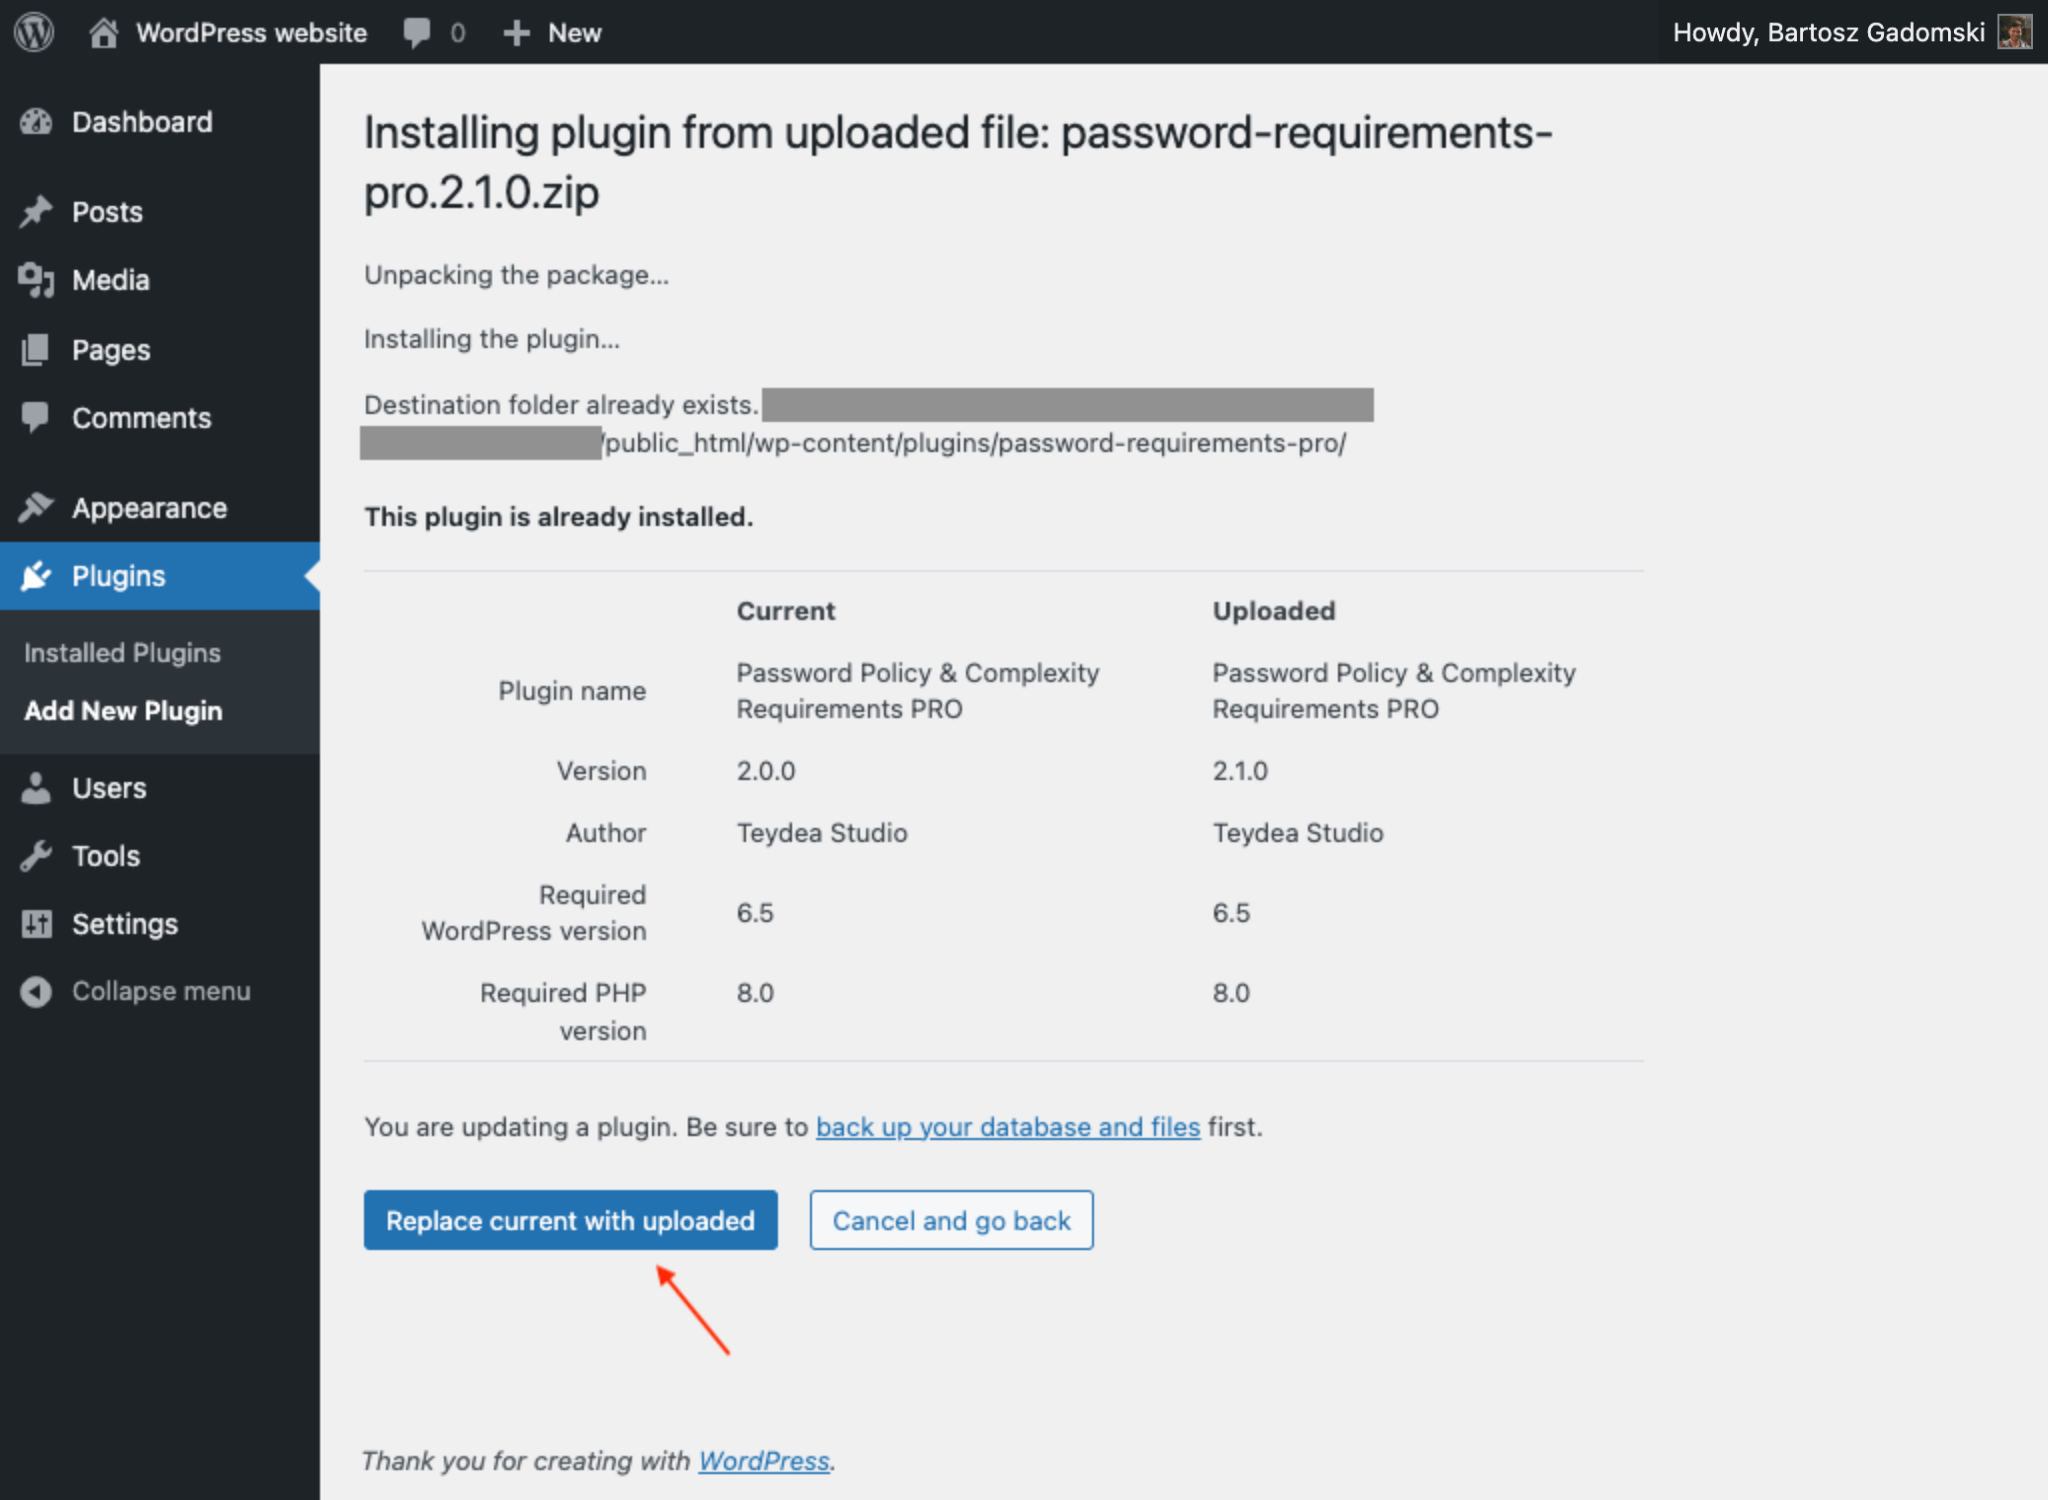The width and height of the screenshot is (2048, 1500).
Task: Follow the WordPress footer link
Action: pos(764,1461)
